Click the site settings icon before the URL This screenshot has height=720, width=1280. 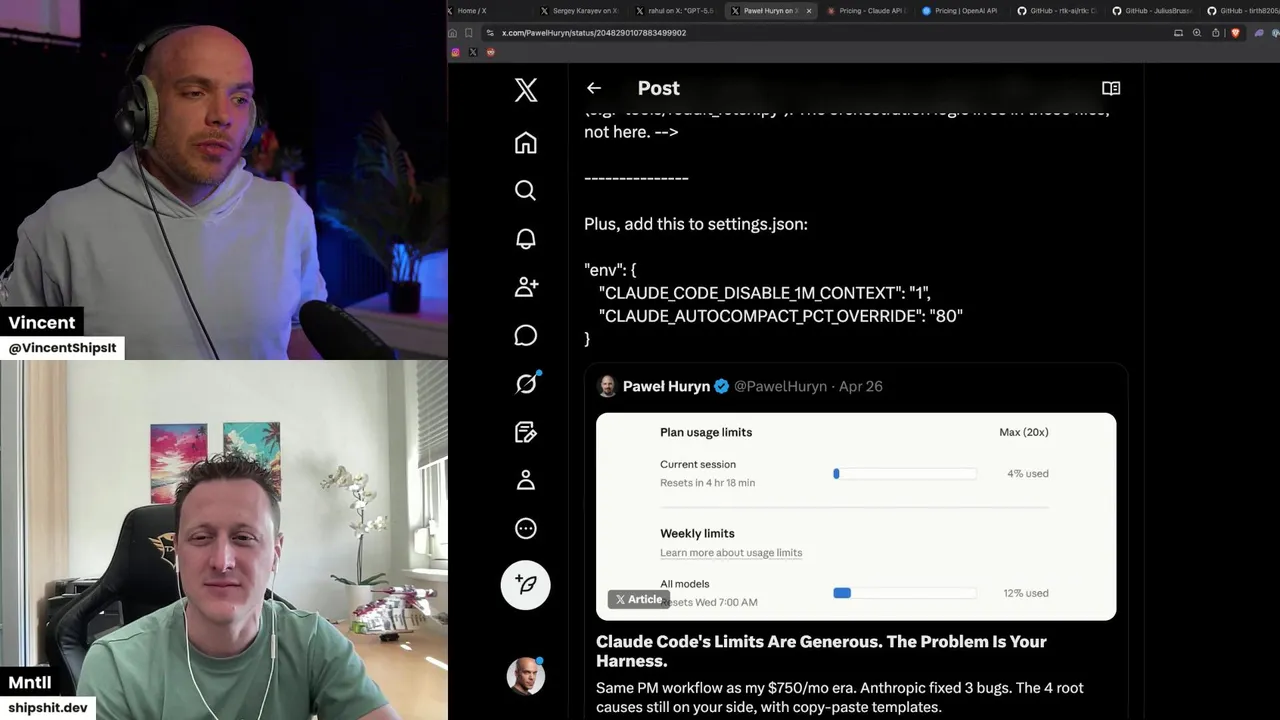coord(489,33)
